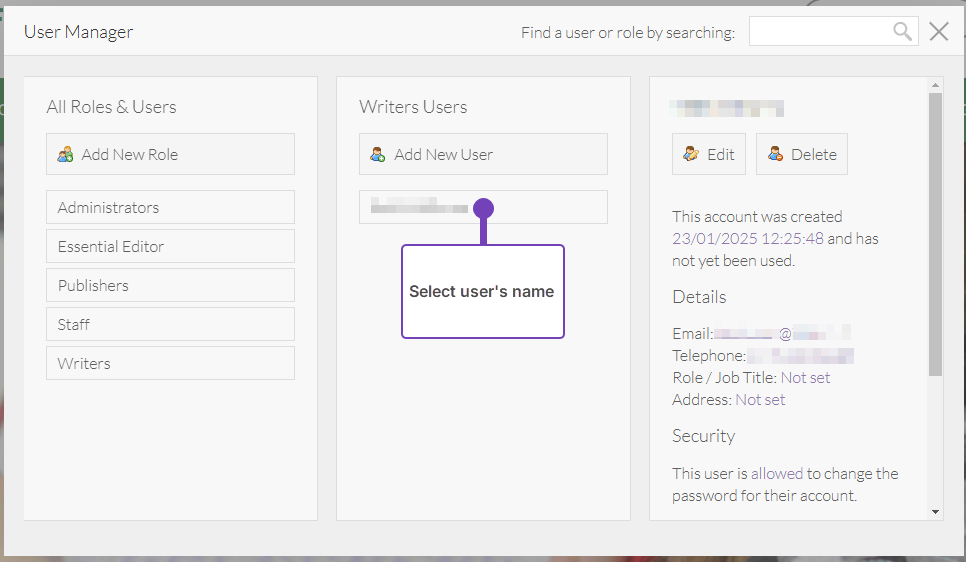Click the Edit user pencil icon

[x=691, y=155]
